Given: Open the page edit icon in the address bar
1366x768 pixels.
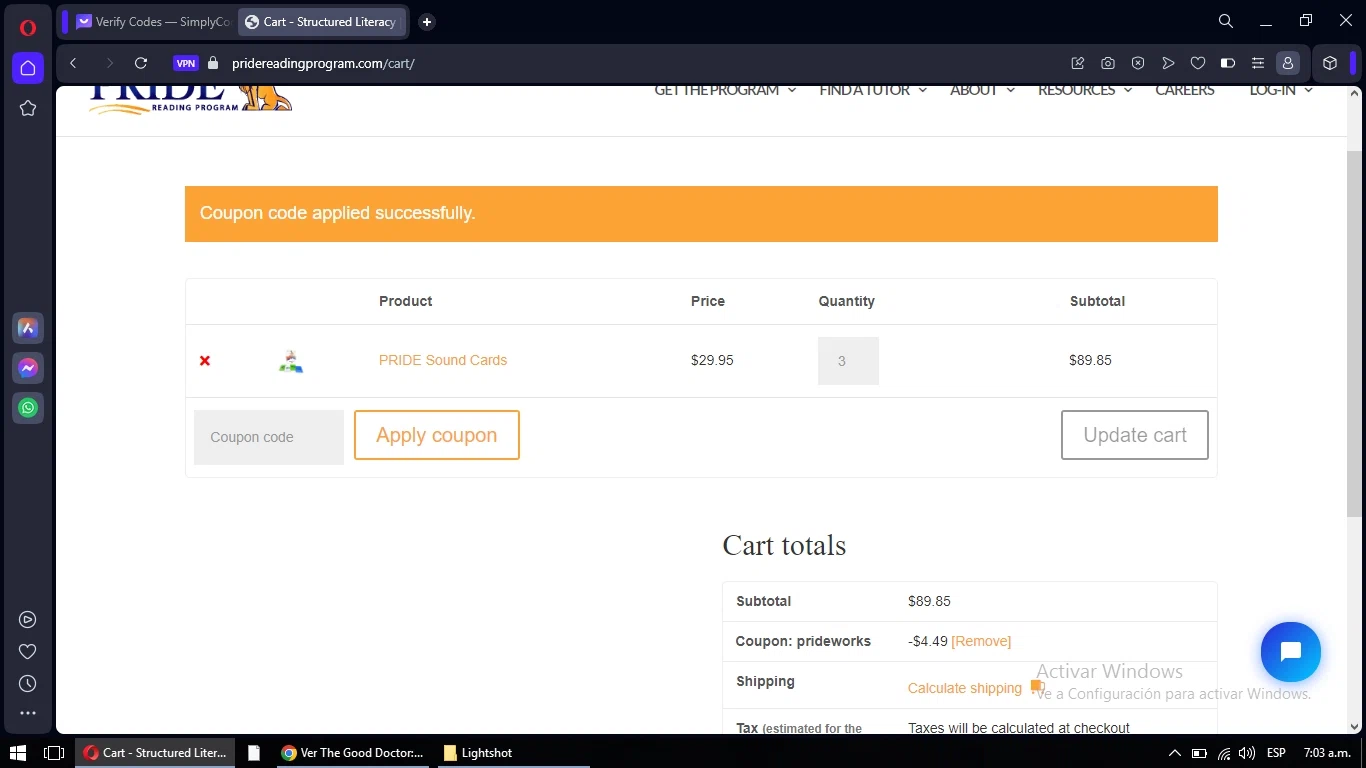Looking at the screenshot, I should [x=1078, y=63].
